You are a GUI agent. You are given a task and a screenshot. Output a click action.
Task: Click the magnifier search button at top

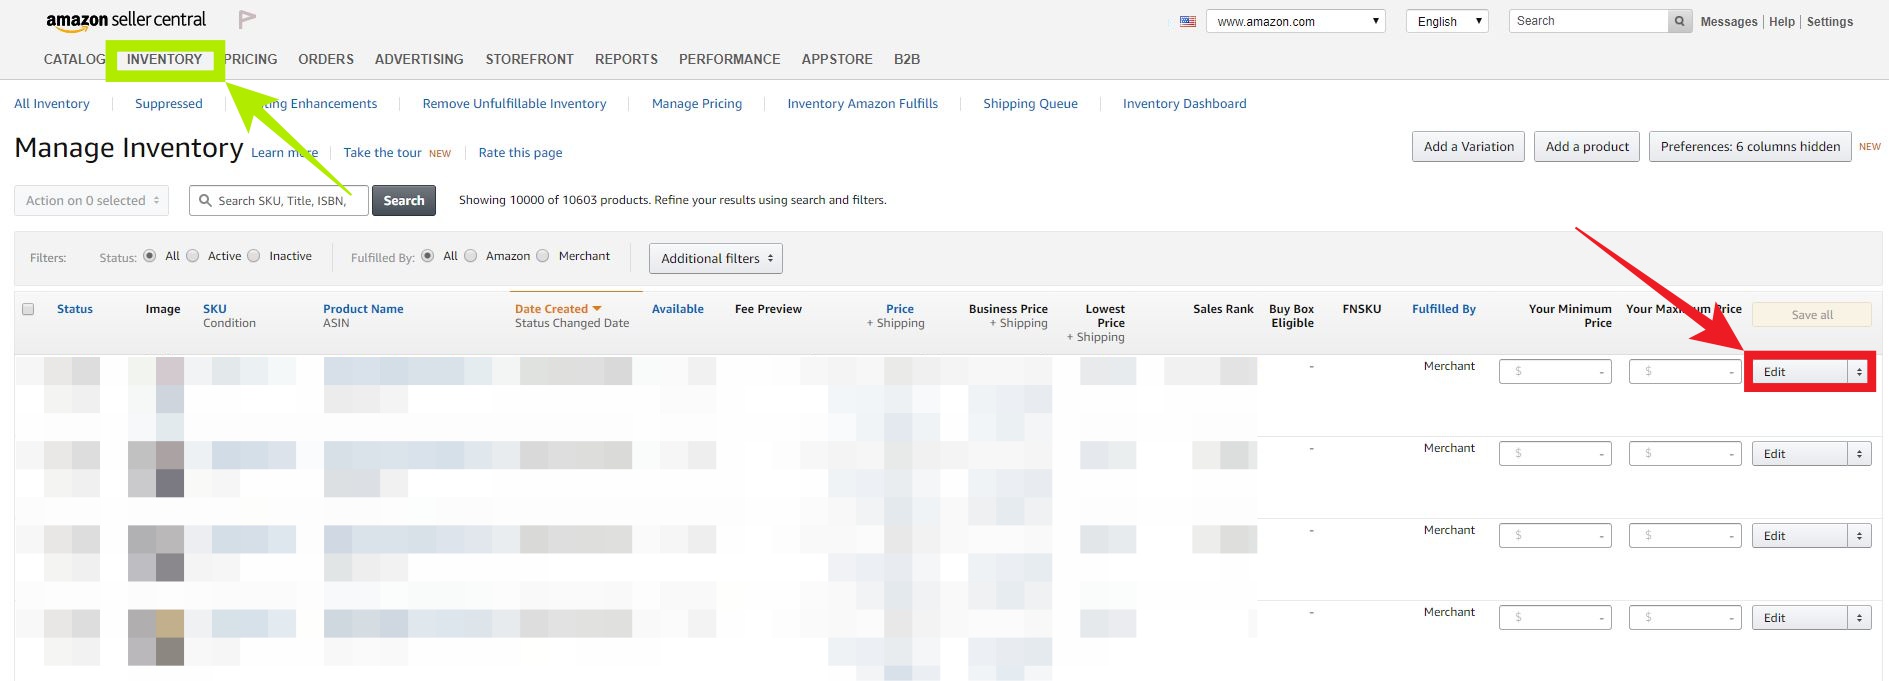(x=1680, y=21)
